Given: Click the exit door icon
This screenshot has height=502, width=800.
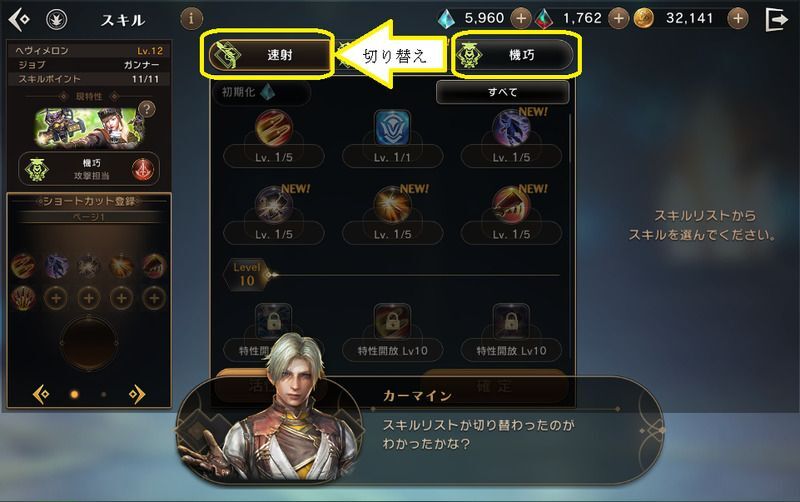Looking at the screenshot, I should point(777,20).
